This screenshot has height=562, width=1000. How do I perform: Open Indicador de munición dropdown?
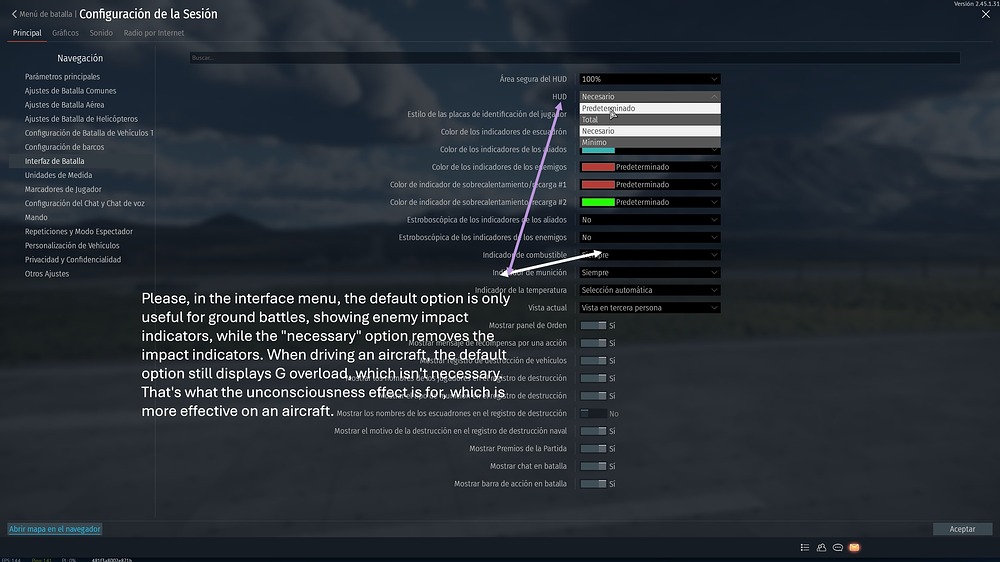[650, 272]
